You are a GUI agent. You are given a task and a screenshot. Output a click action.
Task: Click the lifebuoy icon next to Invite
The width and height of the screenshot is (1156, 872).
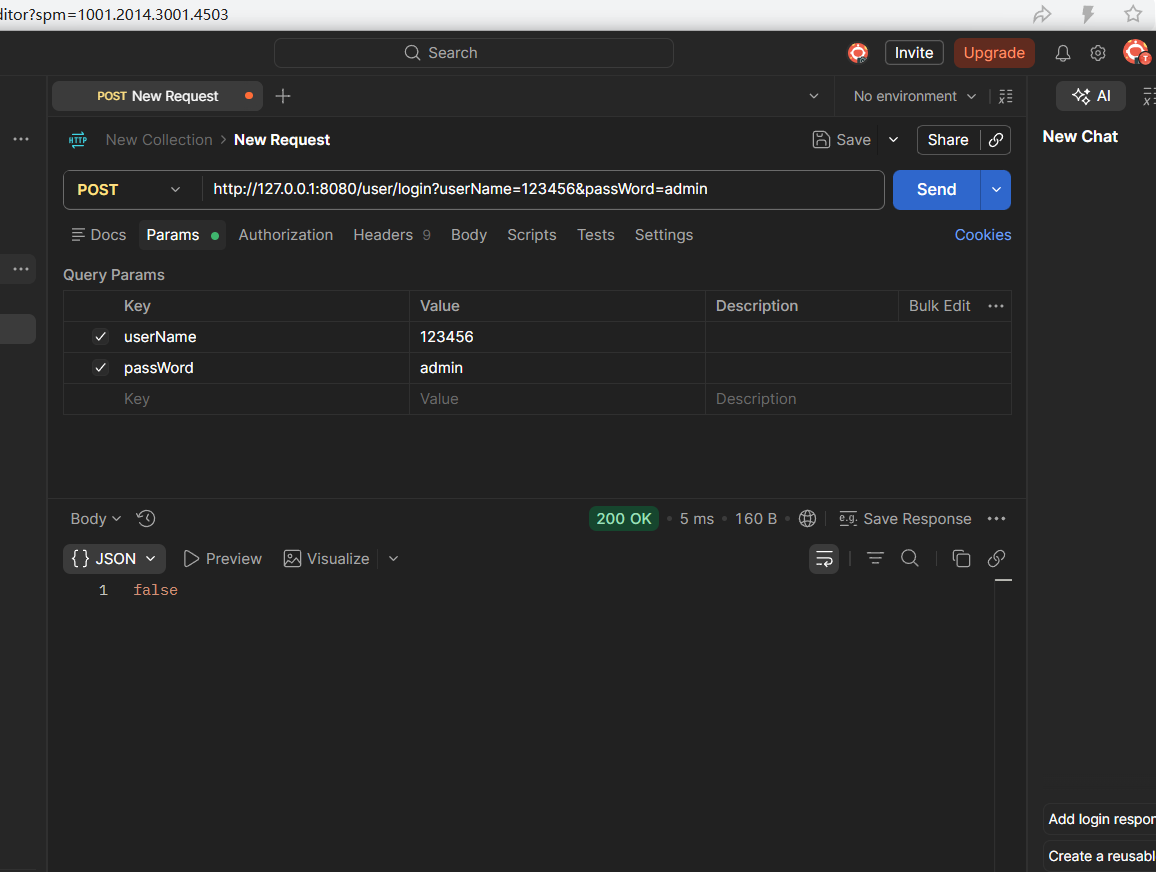(857, 53)
